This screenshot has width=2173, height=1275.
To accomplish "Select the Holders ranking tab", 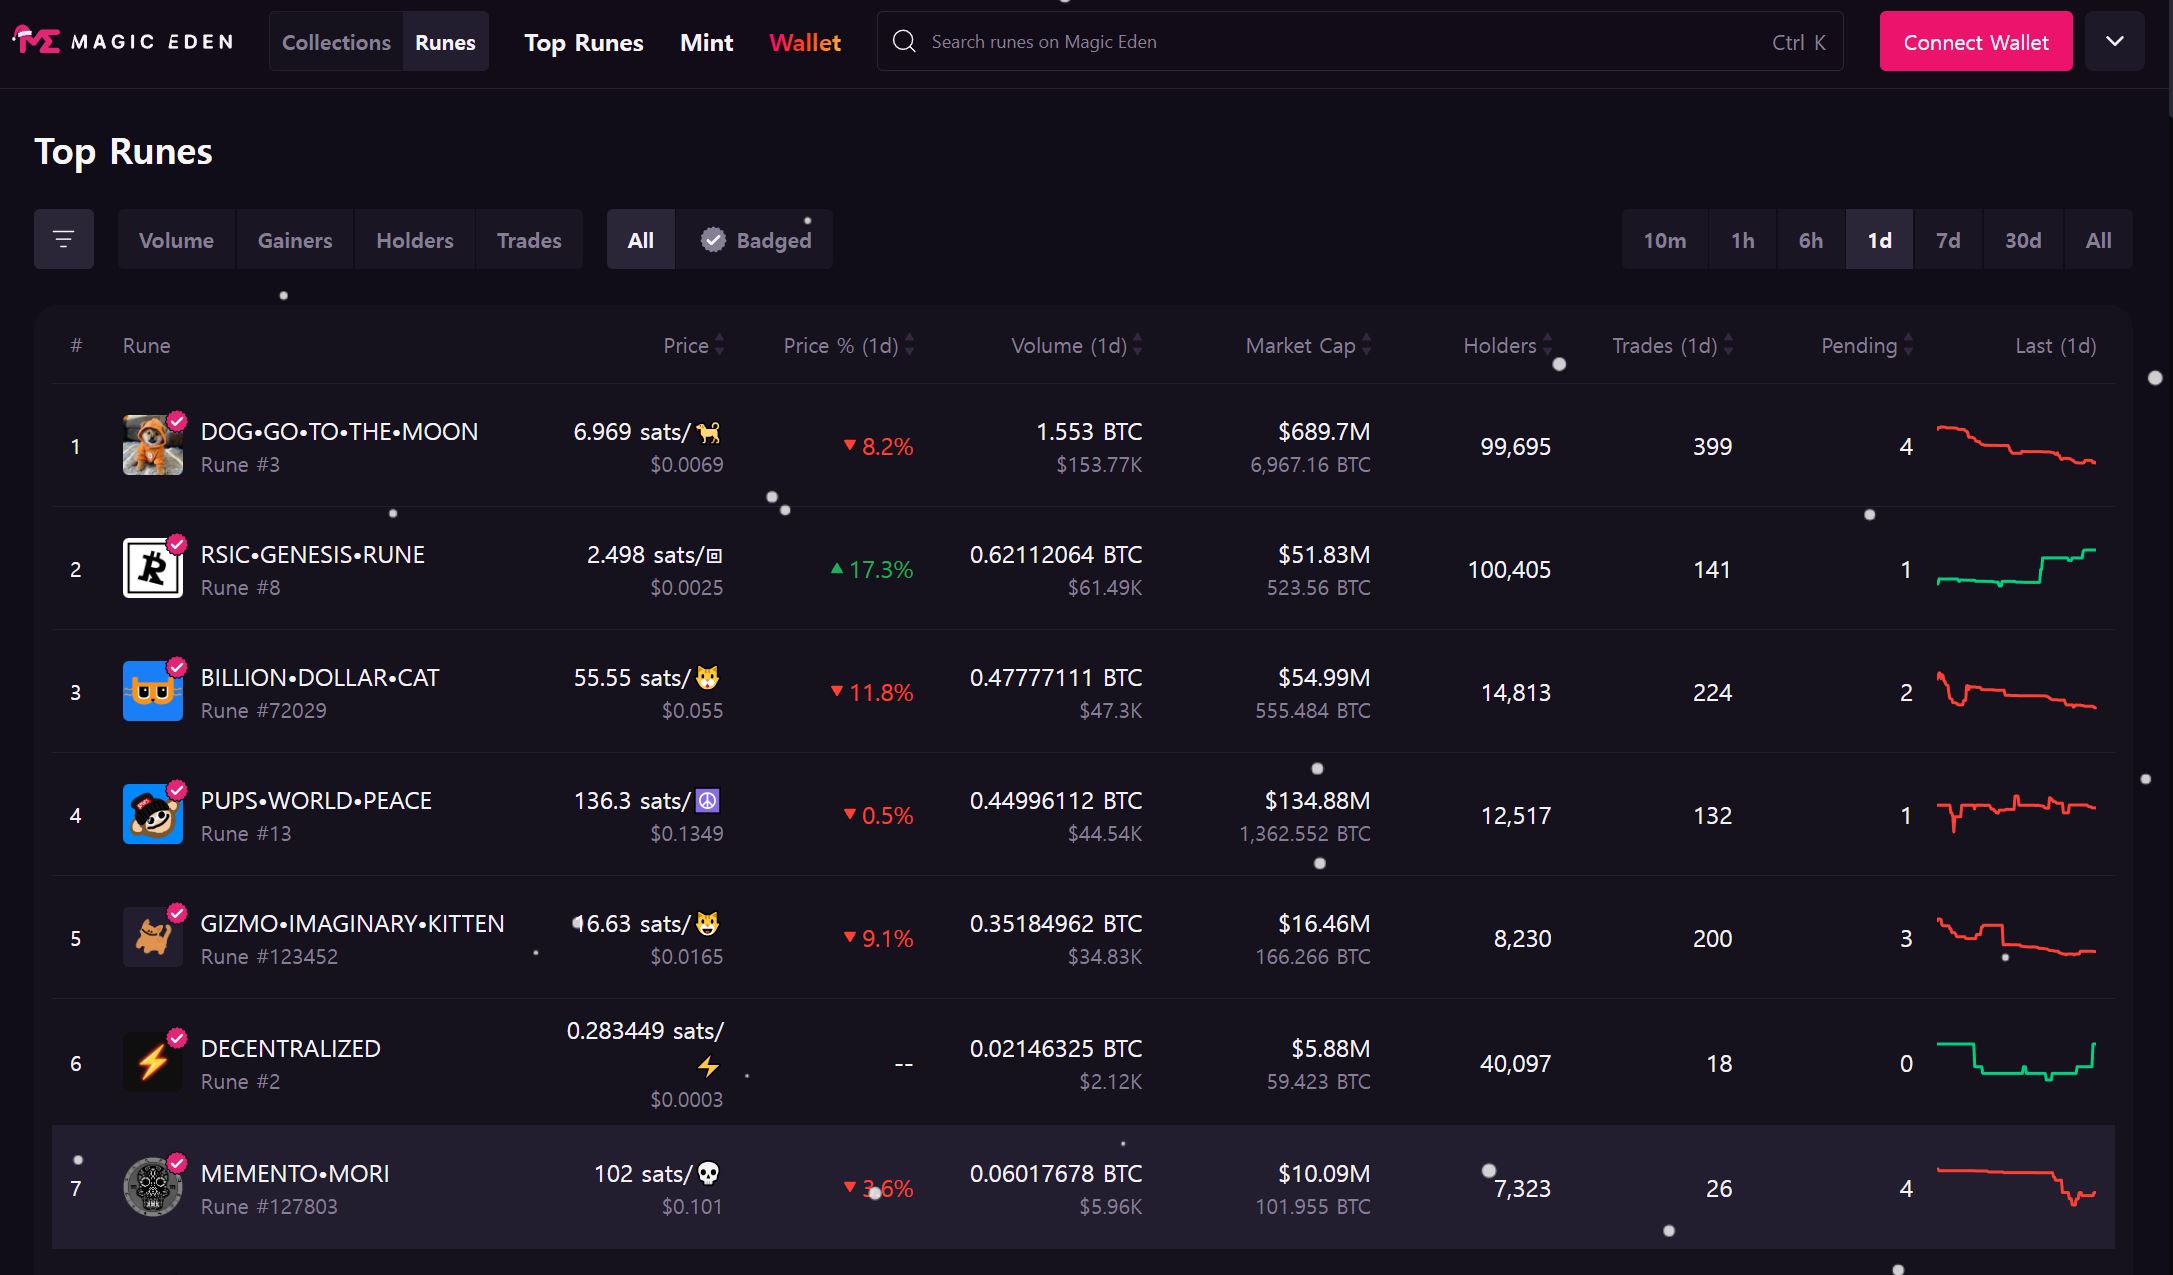I will point(415,240).
